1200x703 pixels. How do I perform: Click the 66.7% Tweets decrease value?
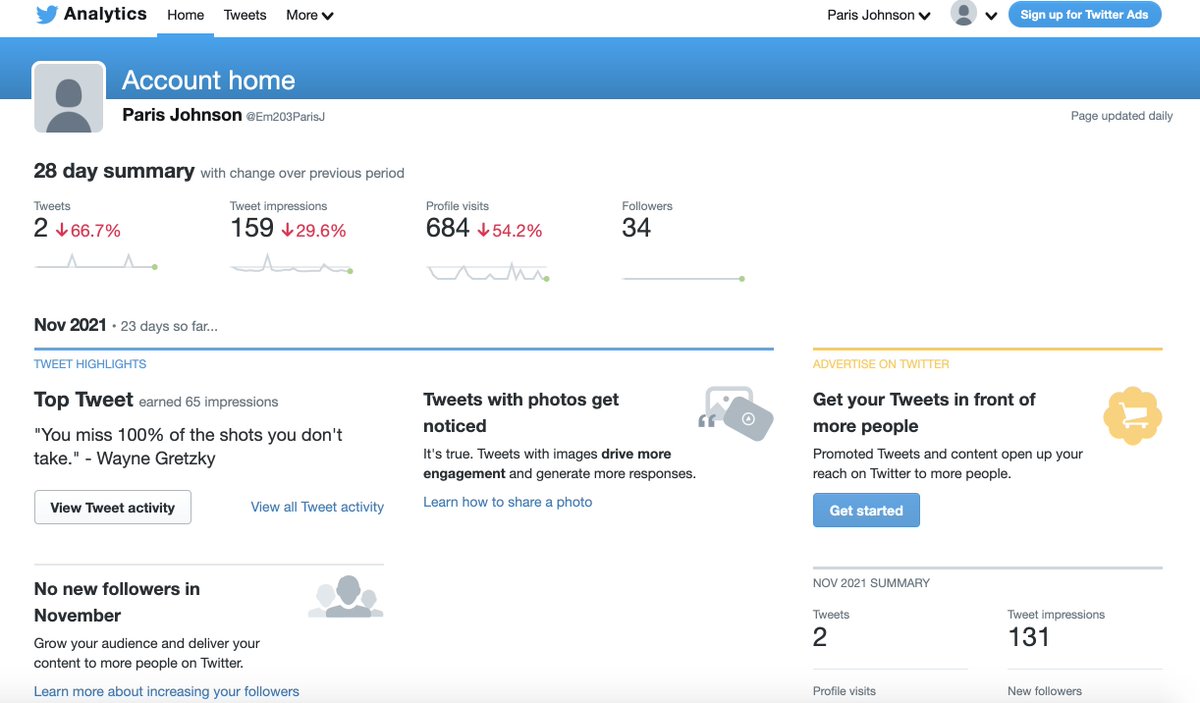tap(88, 231)
